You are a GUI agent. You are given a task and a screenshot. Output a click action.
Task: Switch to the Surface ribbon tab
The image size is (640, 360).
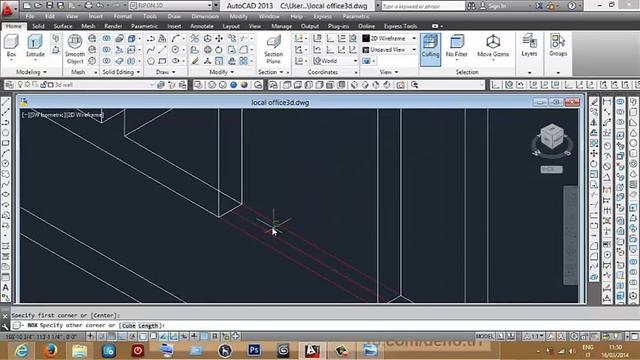click(x=63, y=26)
